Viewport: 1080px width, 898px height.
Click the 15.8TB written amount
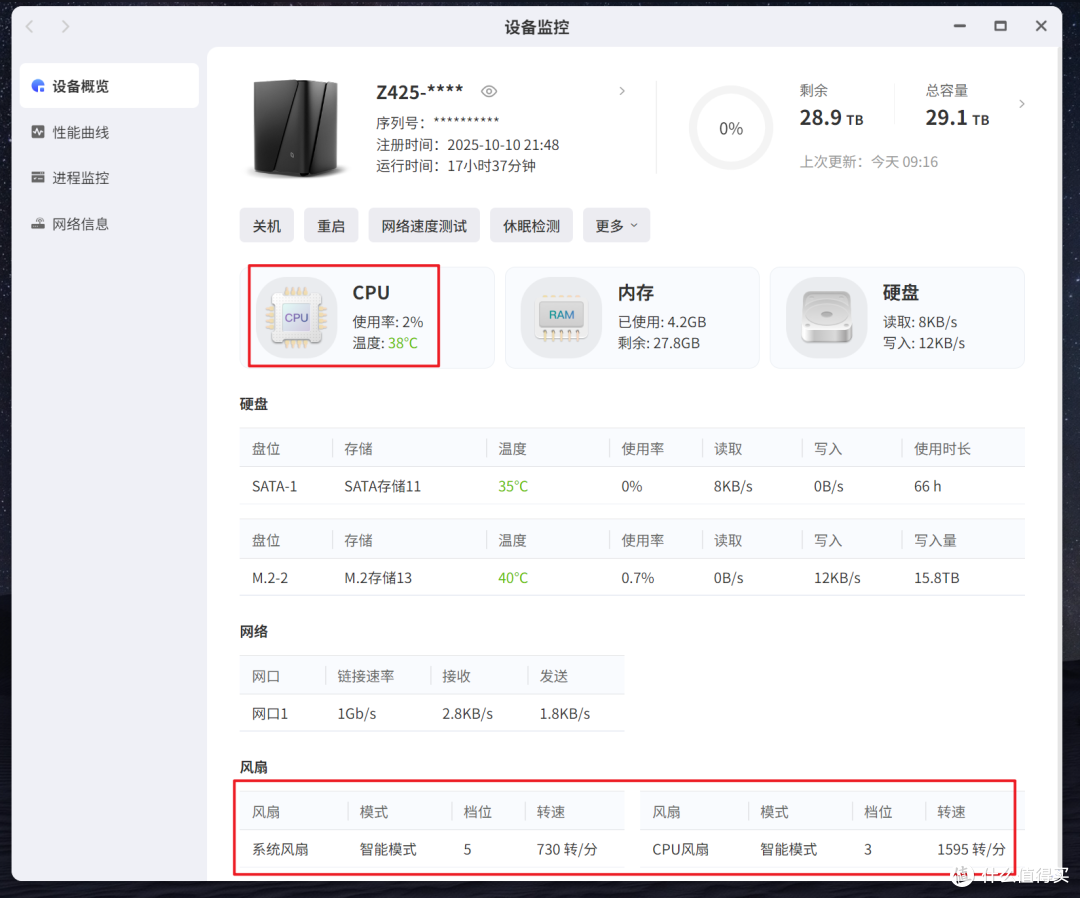937,578
